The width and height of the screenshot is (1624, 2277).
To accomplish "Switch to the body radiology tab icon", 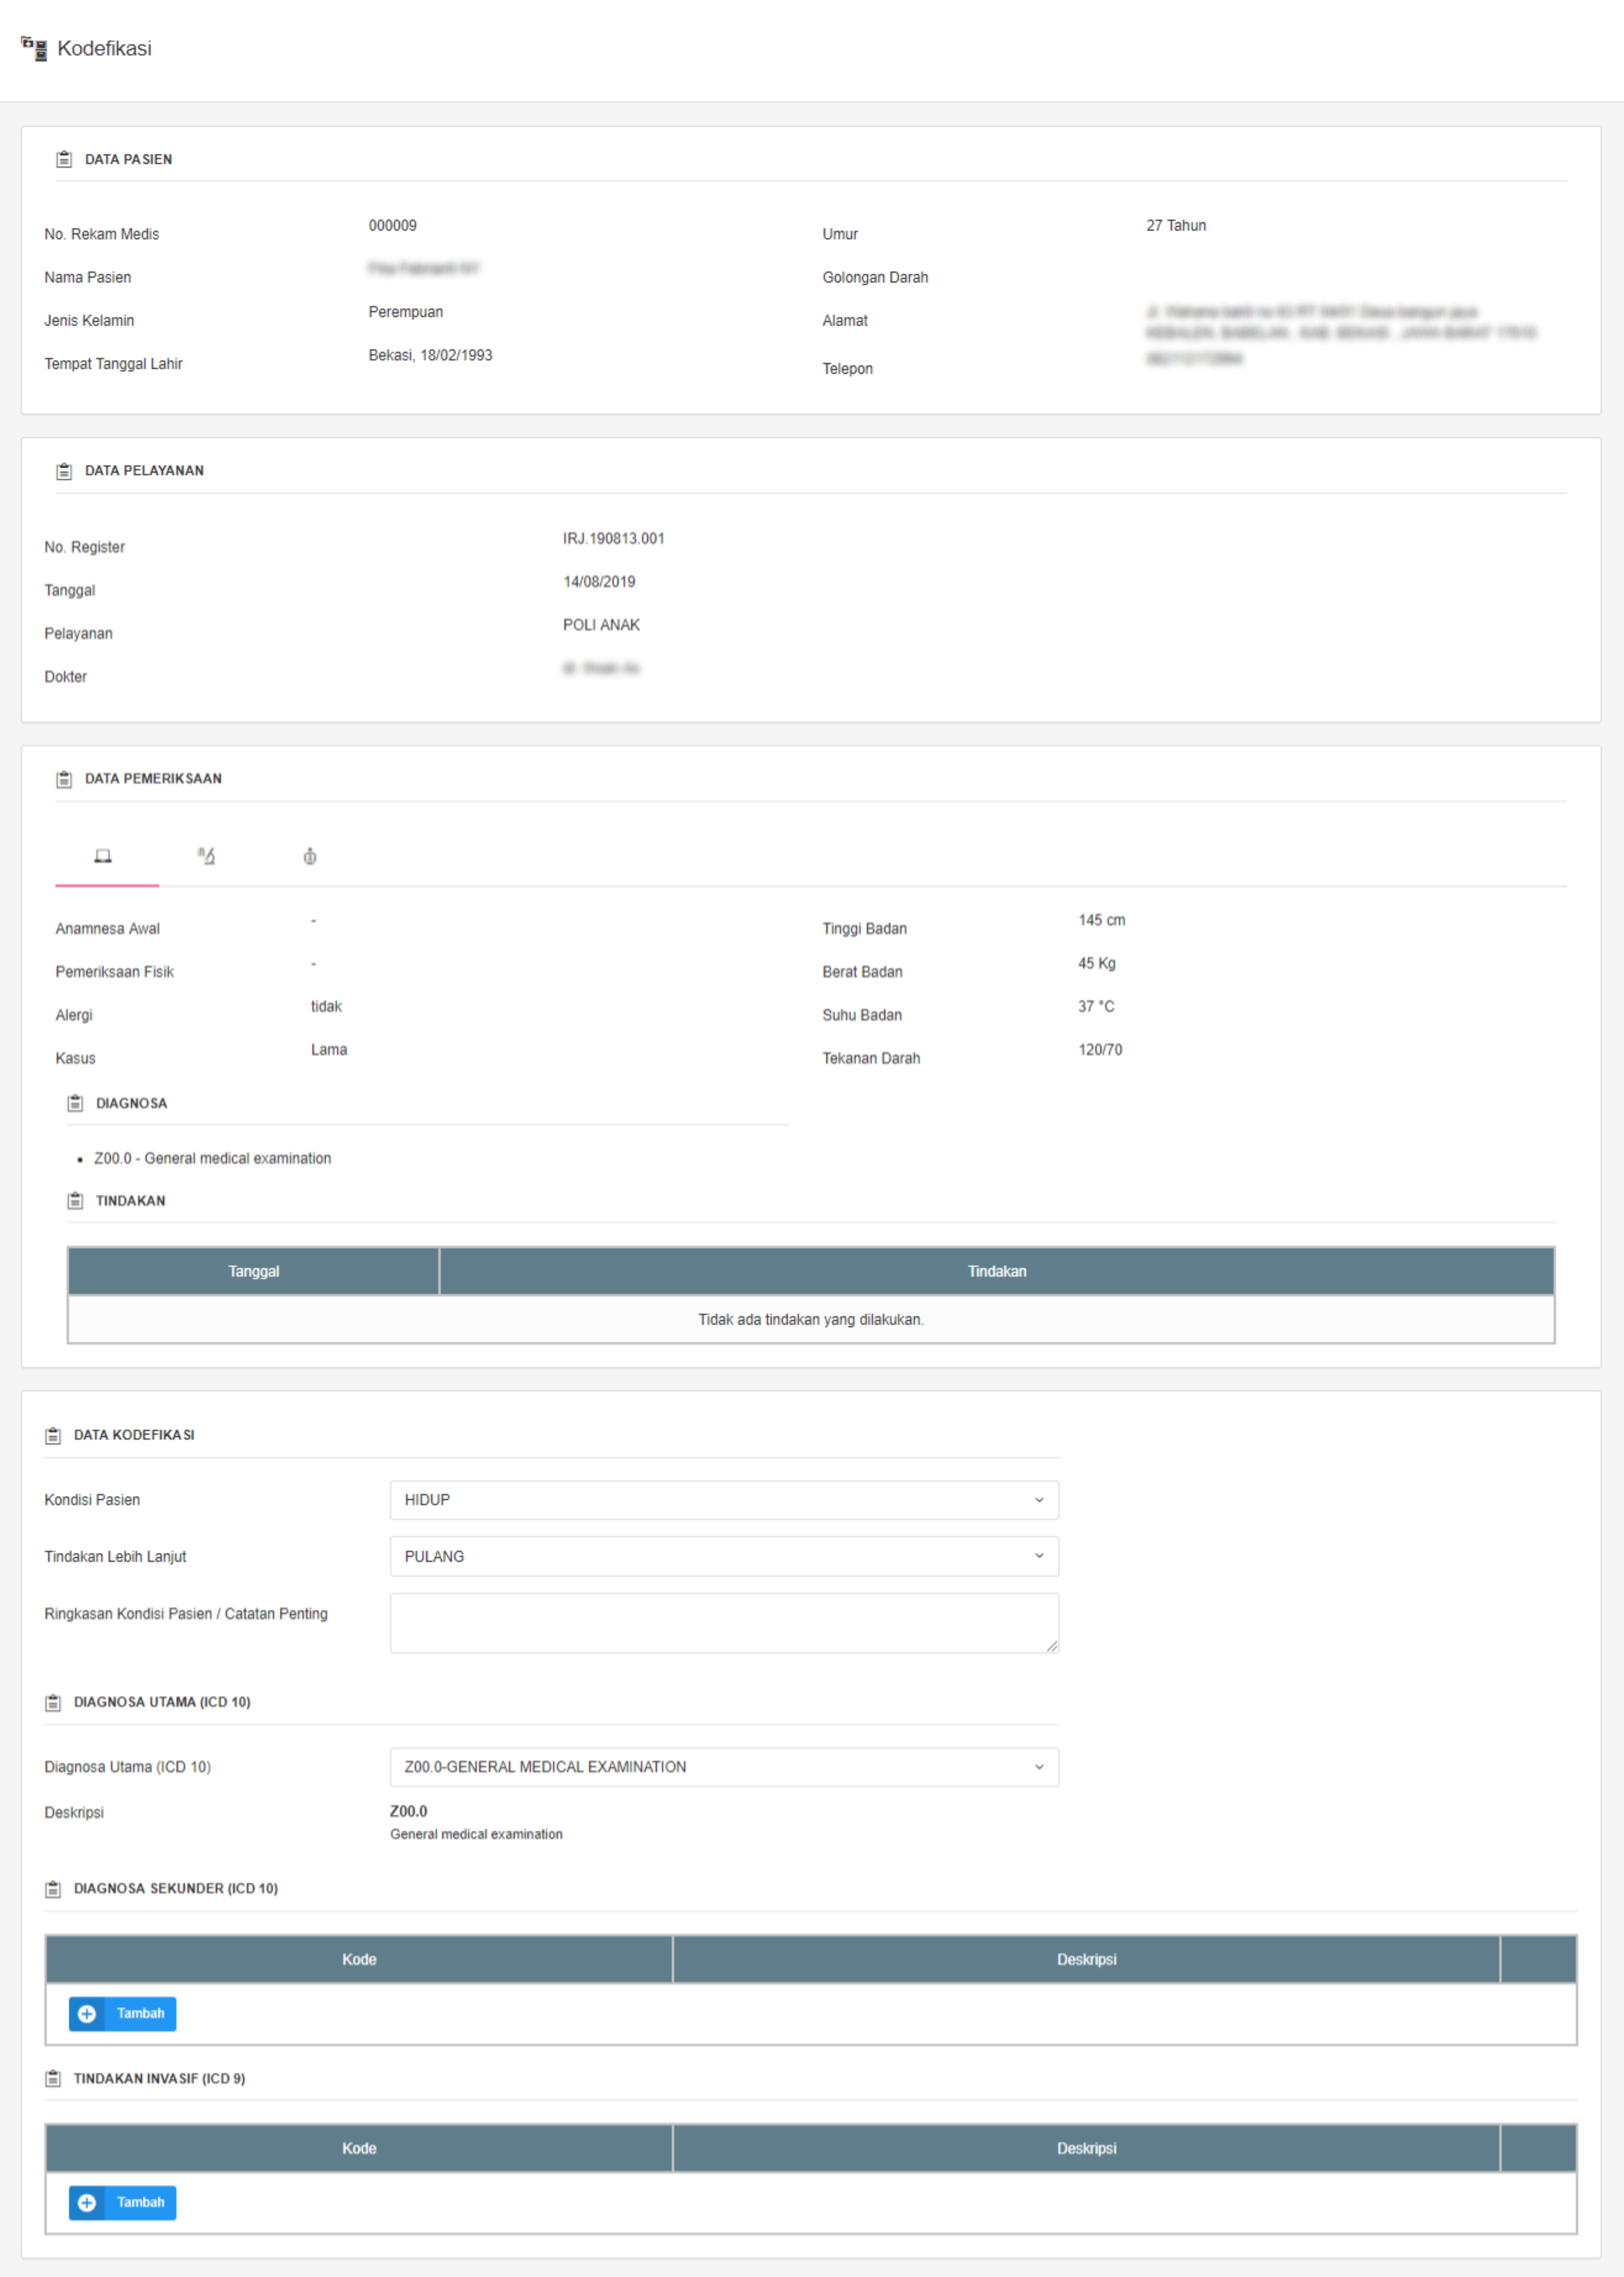I will 310,856.
